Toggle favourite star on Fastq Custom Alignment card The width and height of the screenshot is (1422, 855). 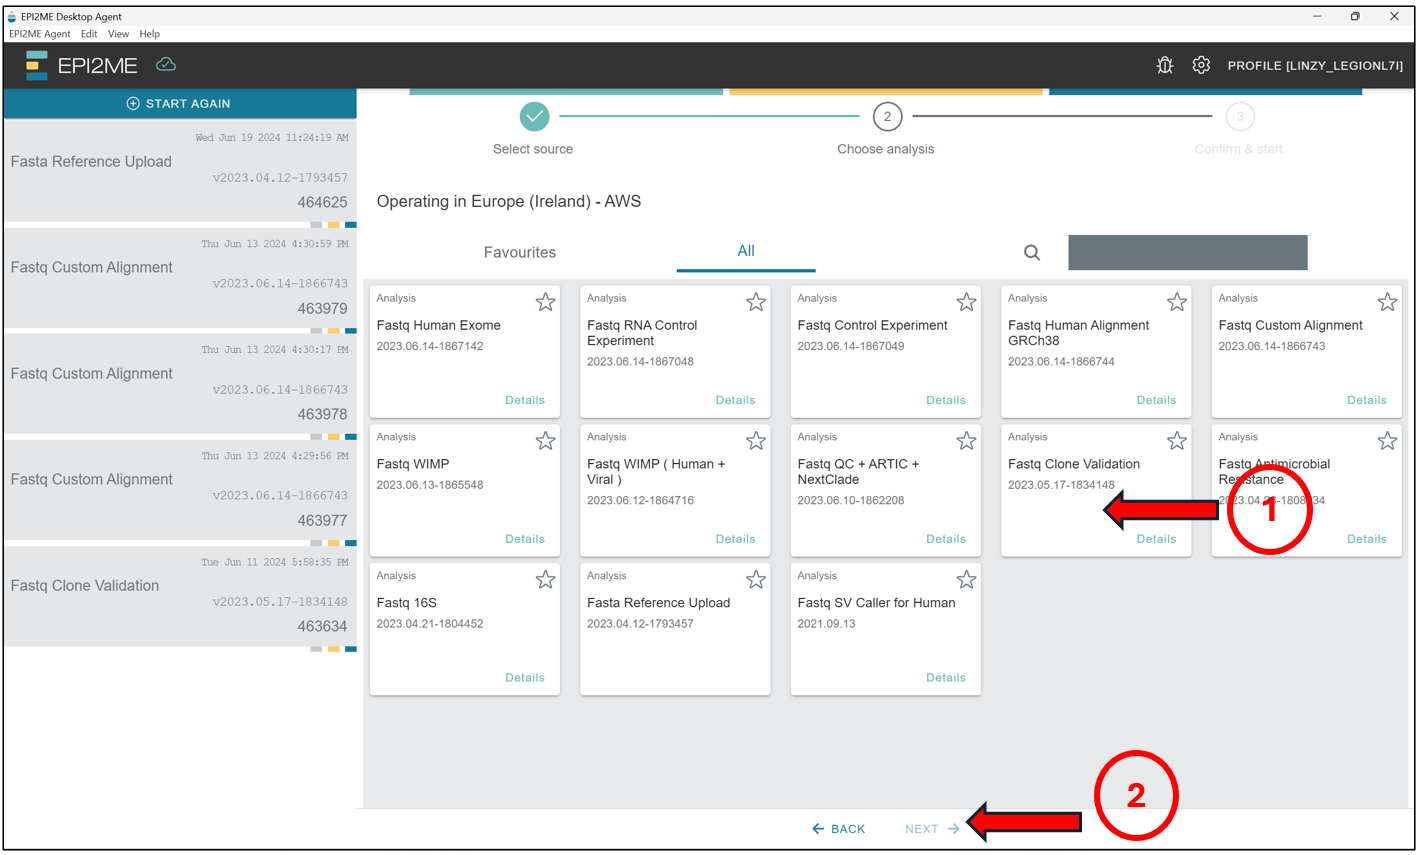tap(1387, 302)
